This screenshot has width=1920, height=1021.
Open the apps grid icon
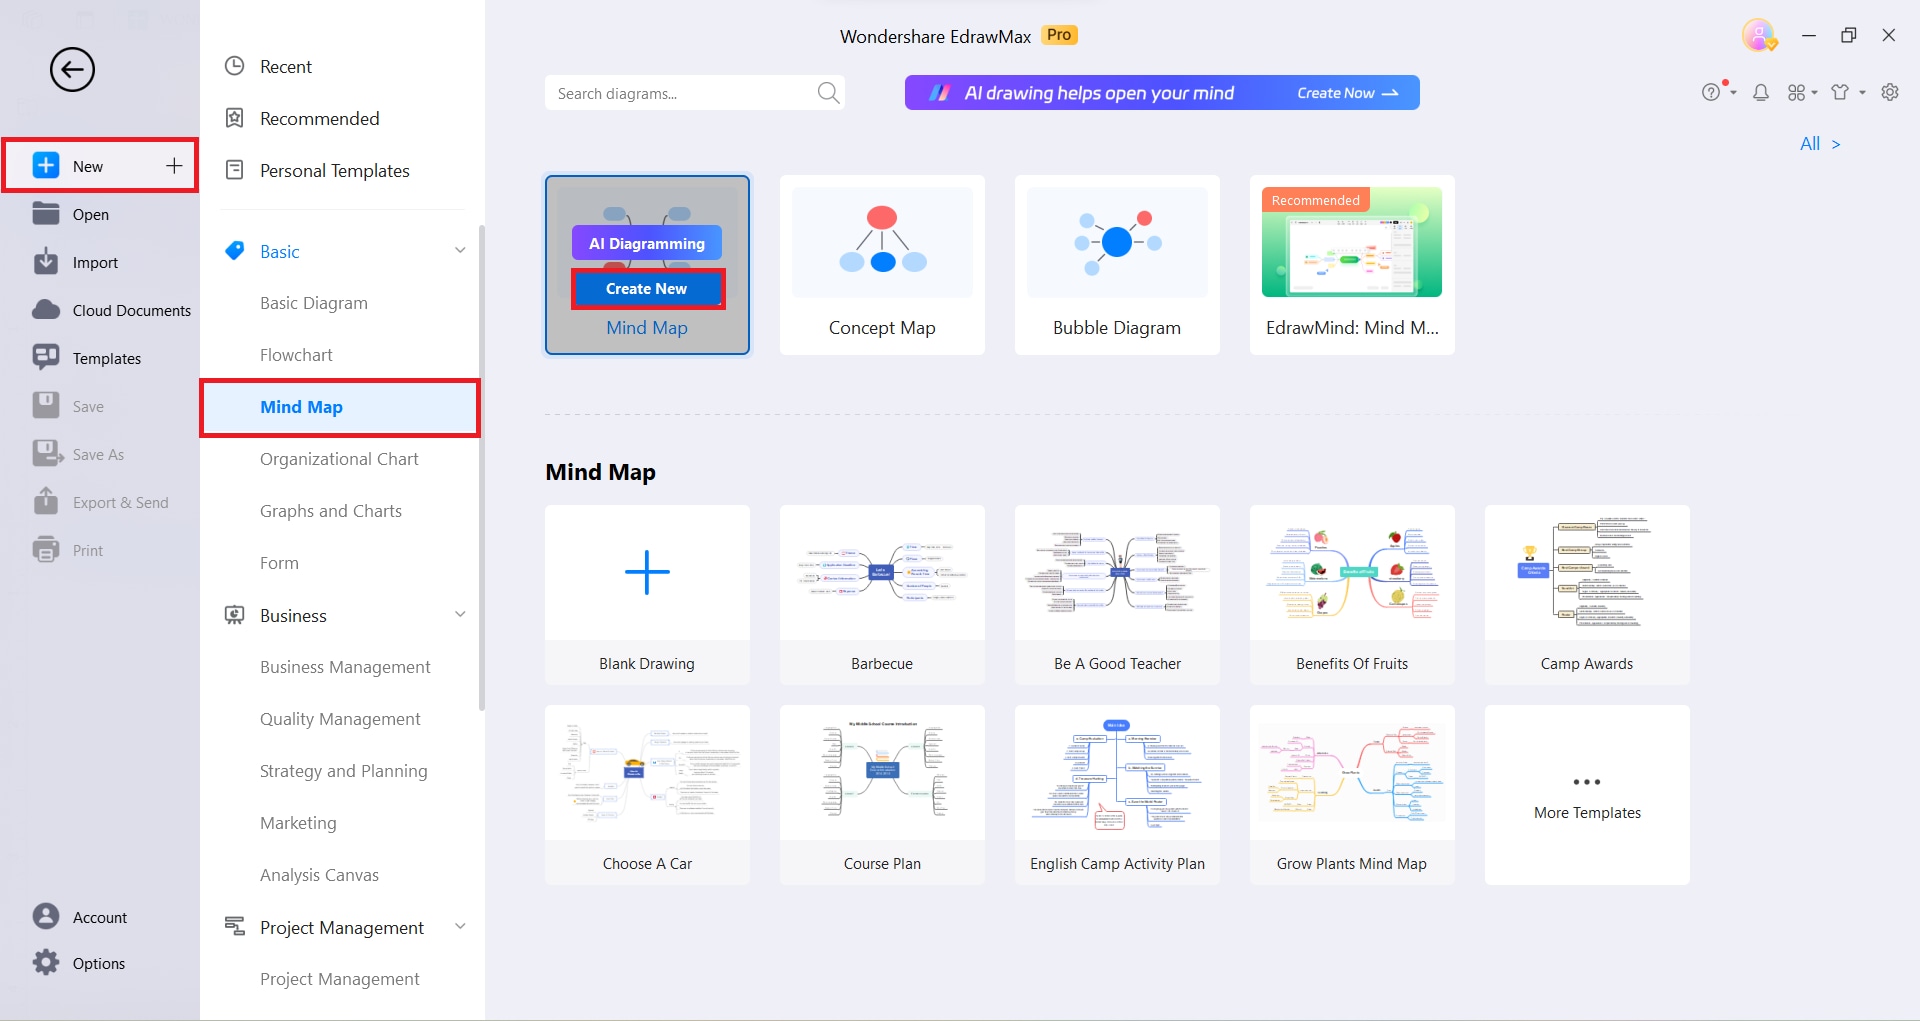(x=1797, y=92)
